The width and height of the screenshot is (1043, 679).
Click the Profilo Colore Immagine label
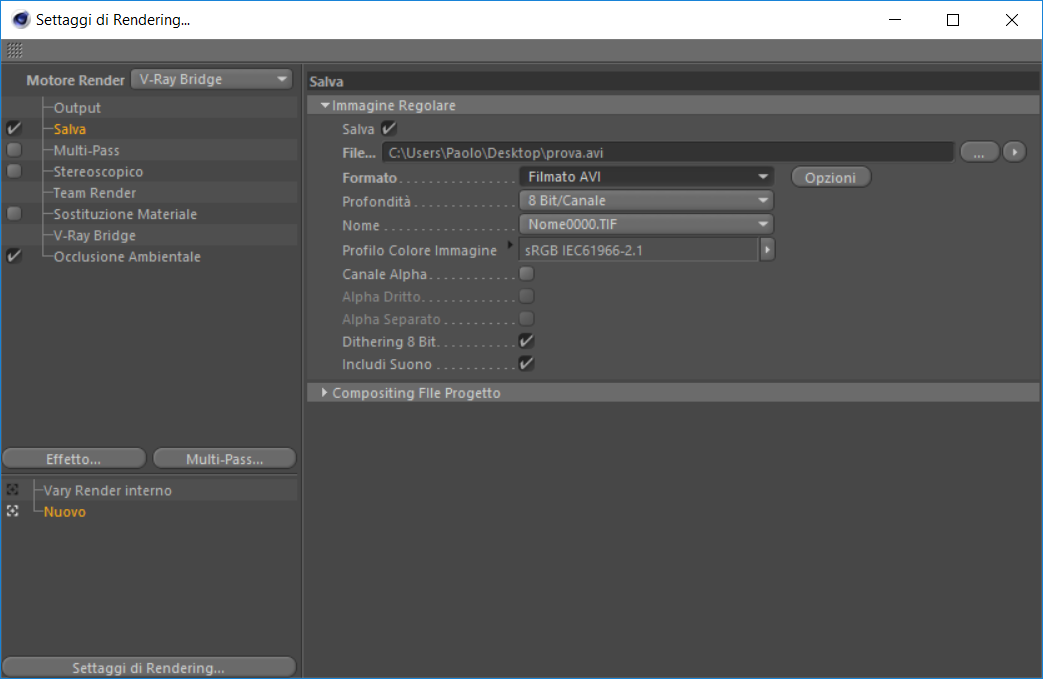[x=420, y=250]
